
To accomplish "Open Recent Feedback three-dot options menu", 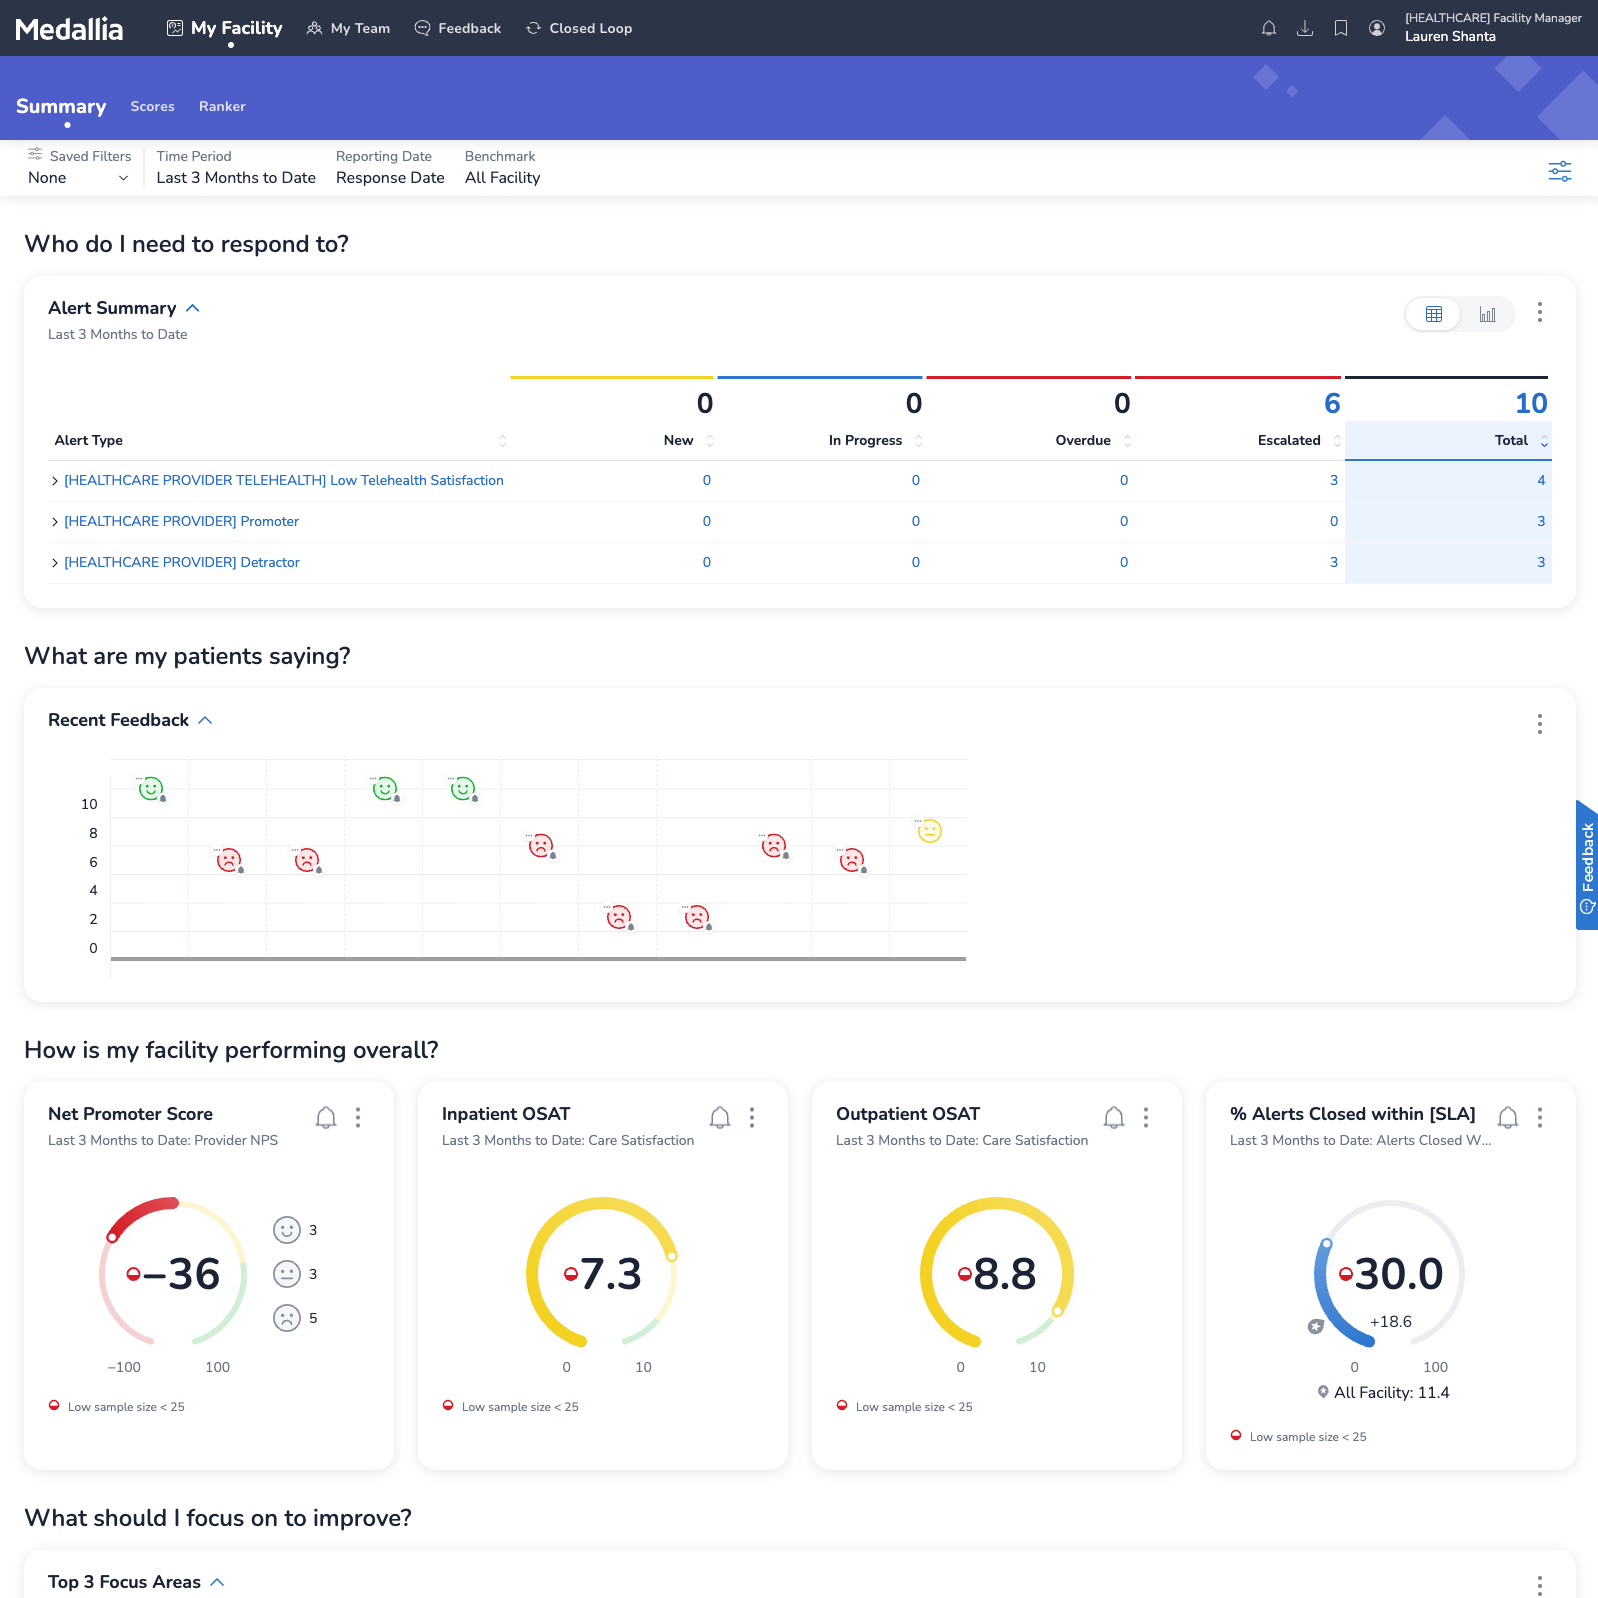I will (1539, 724).
